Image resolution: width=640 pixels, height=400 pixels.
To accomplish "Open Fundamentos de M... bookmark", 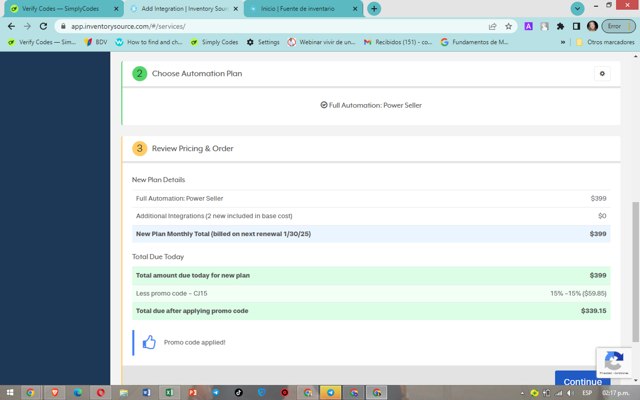I will tap(475, 42).
